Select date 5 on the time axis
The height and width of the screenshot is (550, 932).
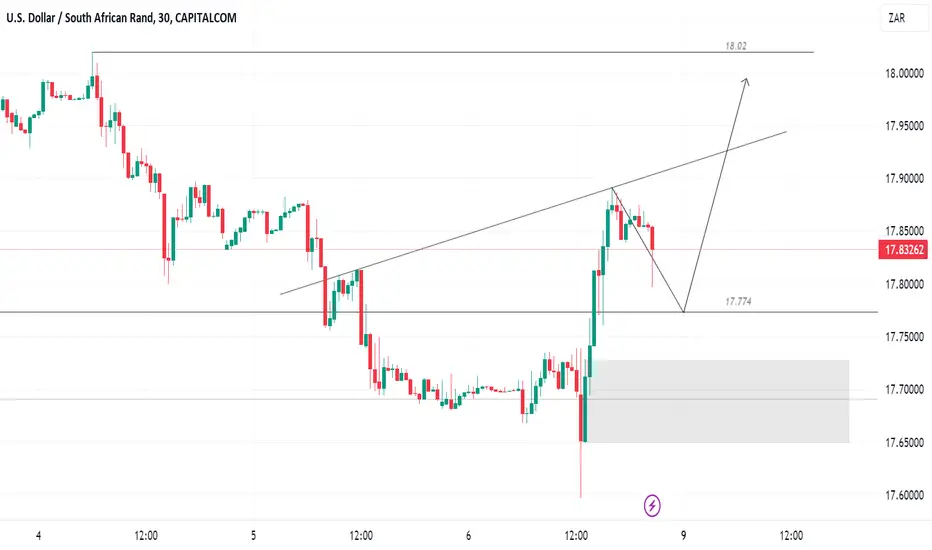coord(253,536)
